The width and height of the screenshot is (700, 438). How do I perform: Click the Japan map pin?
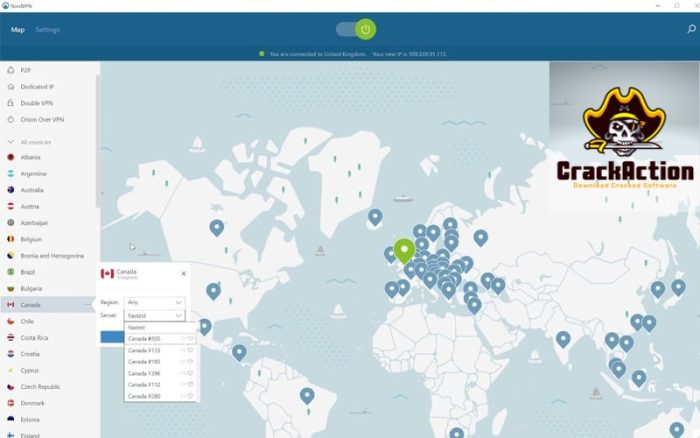click(x=679, y=288)
